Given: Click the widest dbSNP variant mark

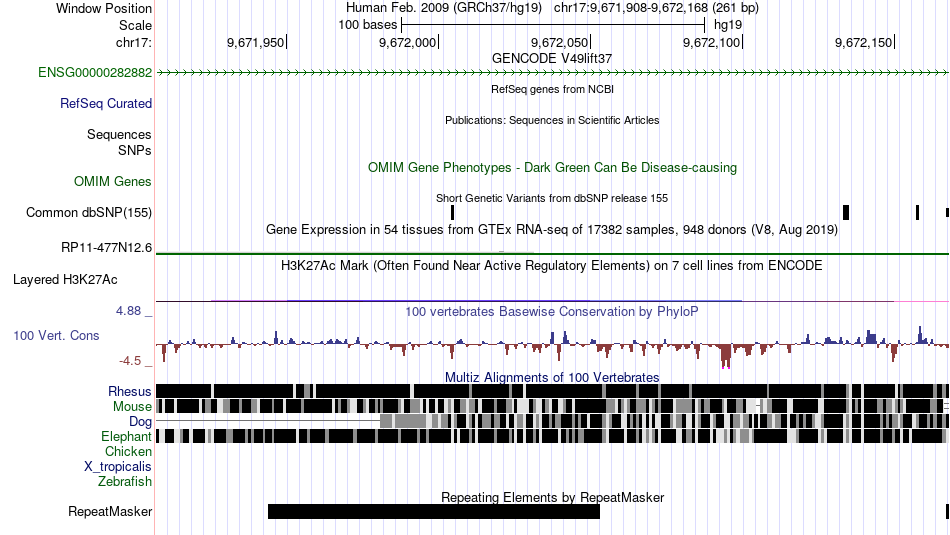Looking at the screenshot, I should click(846, 213).
